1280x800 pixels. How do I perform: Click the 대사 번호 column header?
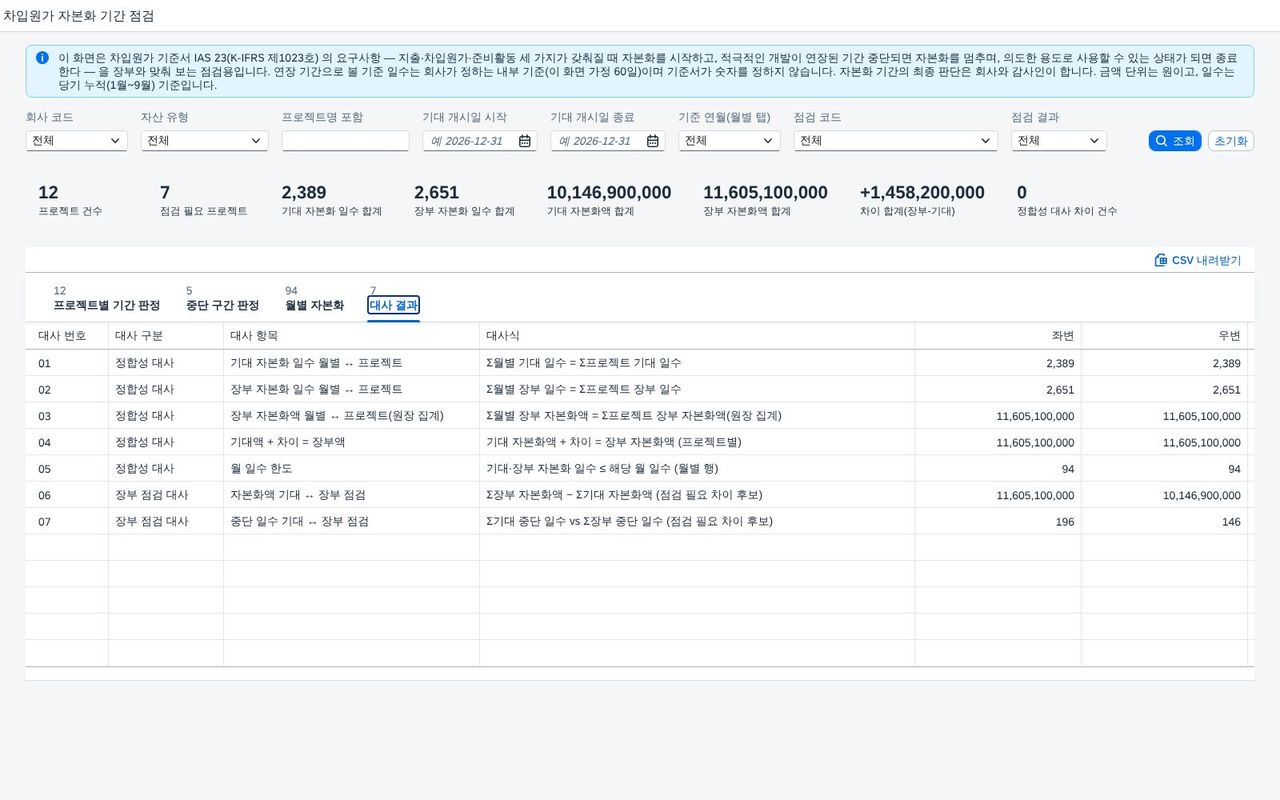pos(67,336)
